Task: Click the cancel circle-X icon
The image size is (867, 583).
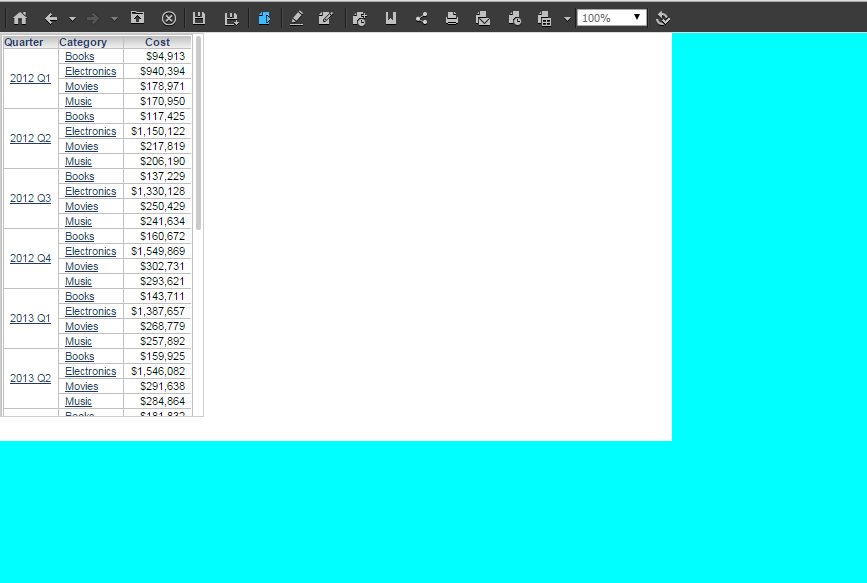Action: [x=169, y=18]
